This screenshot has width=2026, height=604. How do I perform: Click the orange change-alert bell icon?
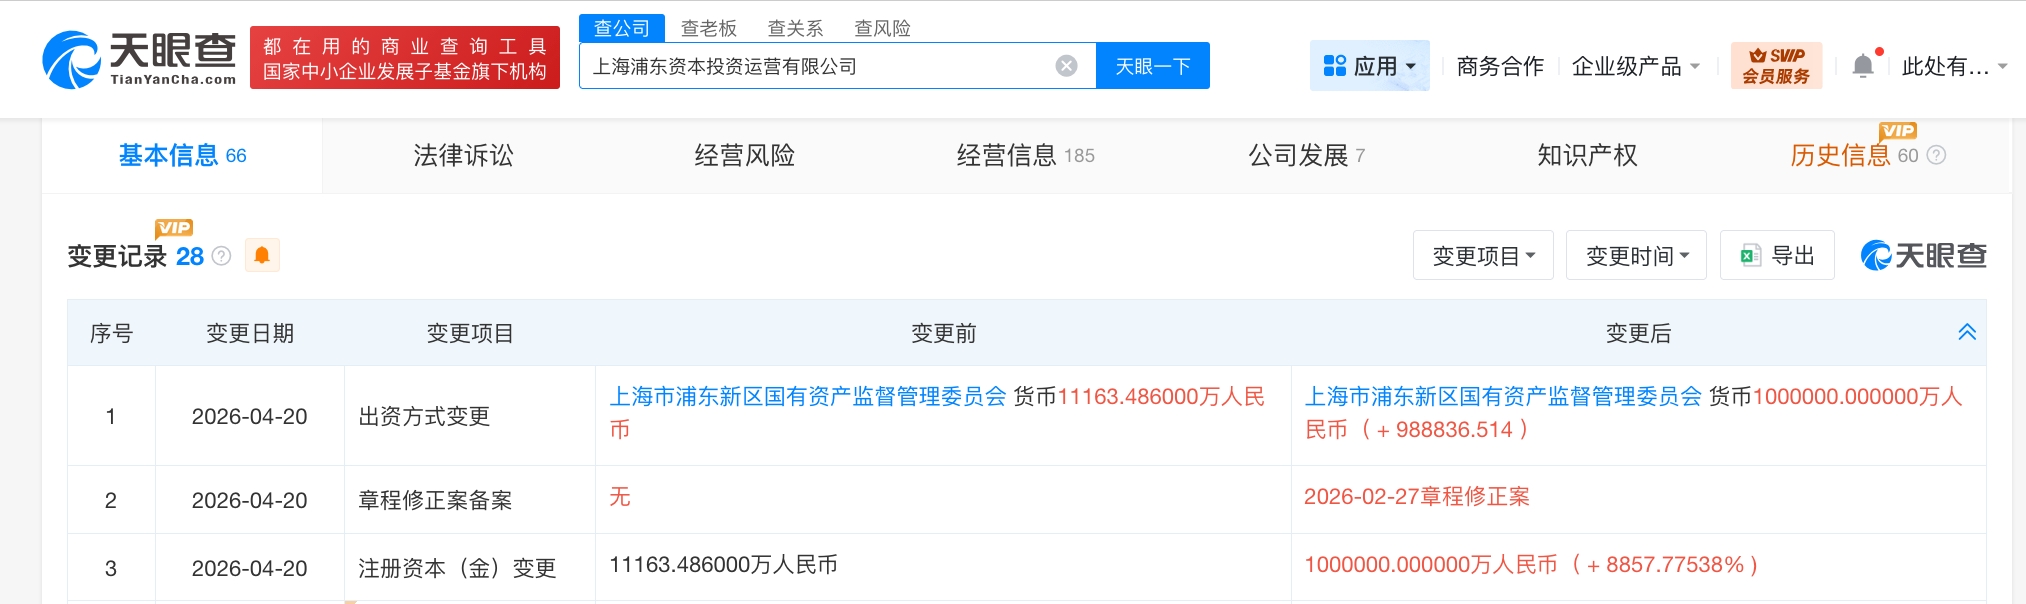(262, 256)
